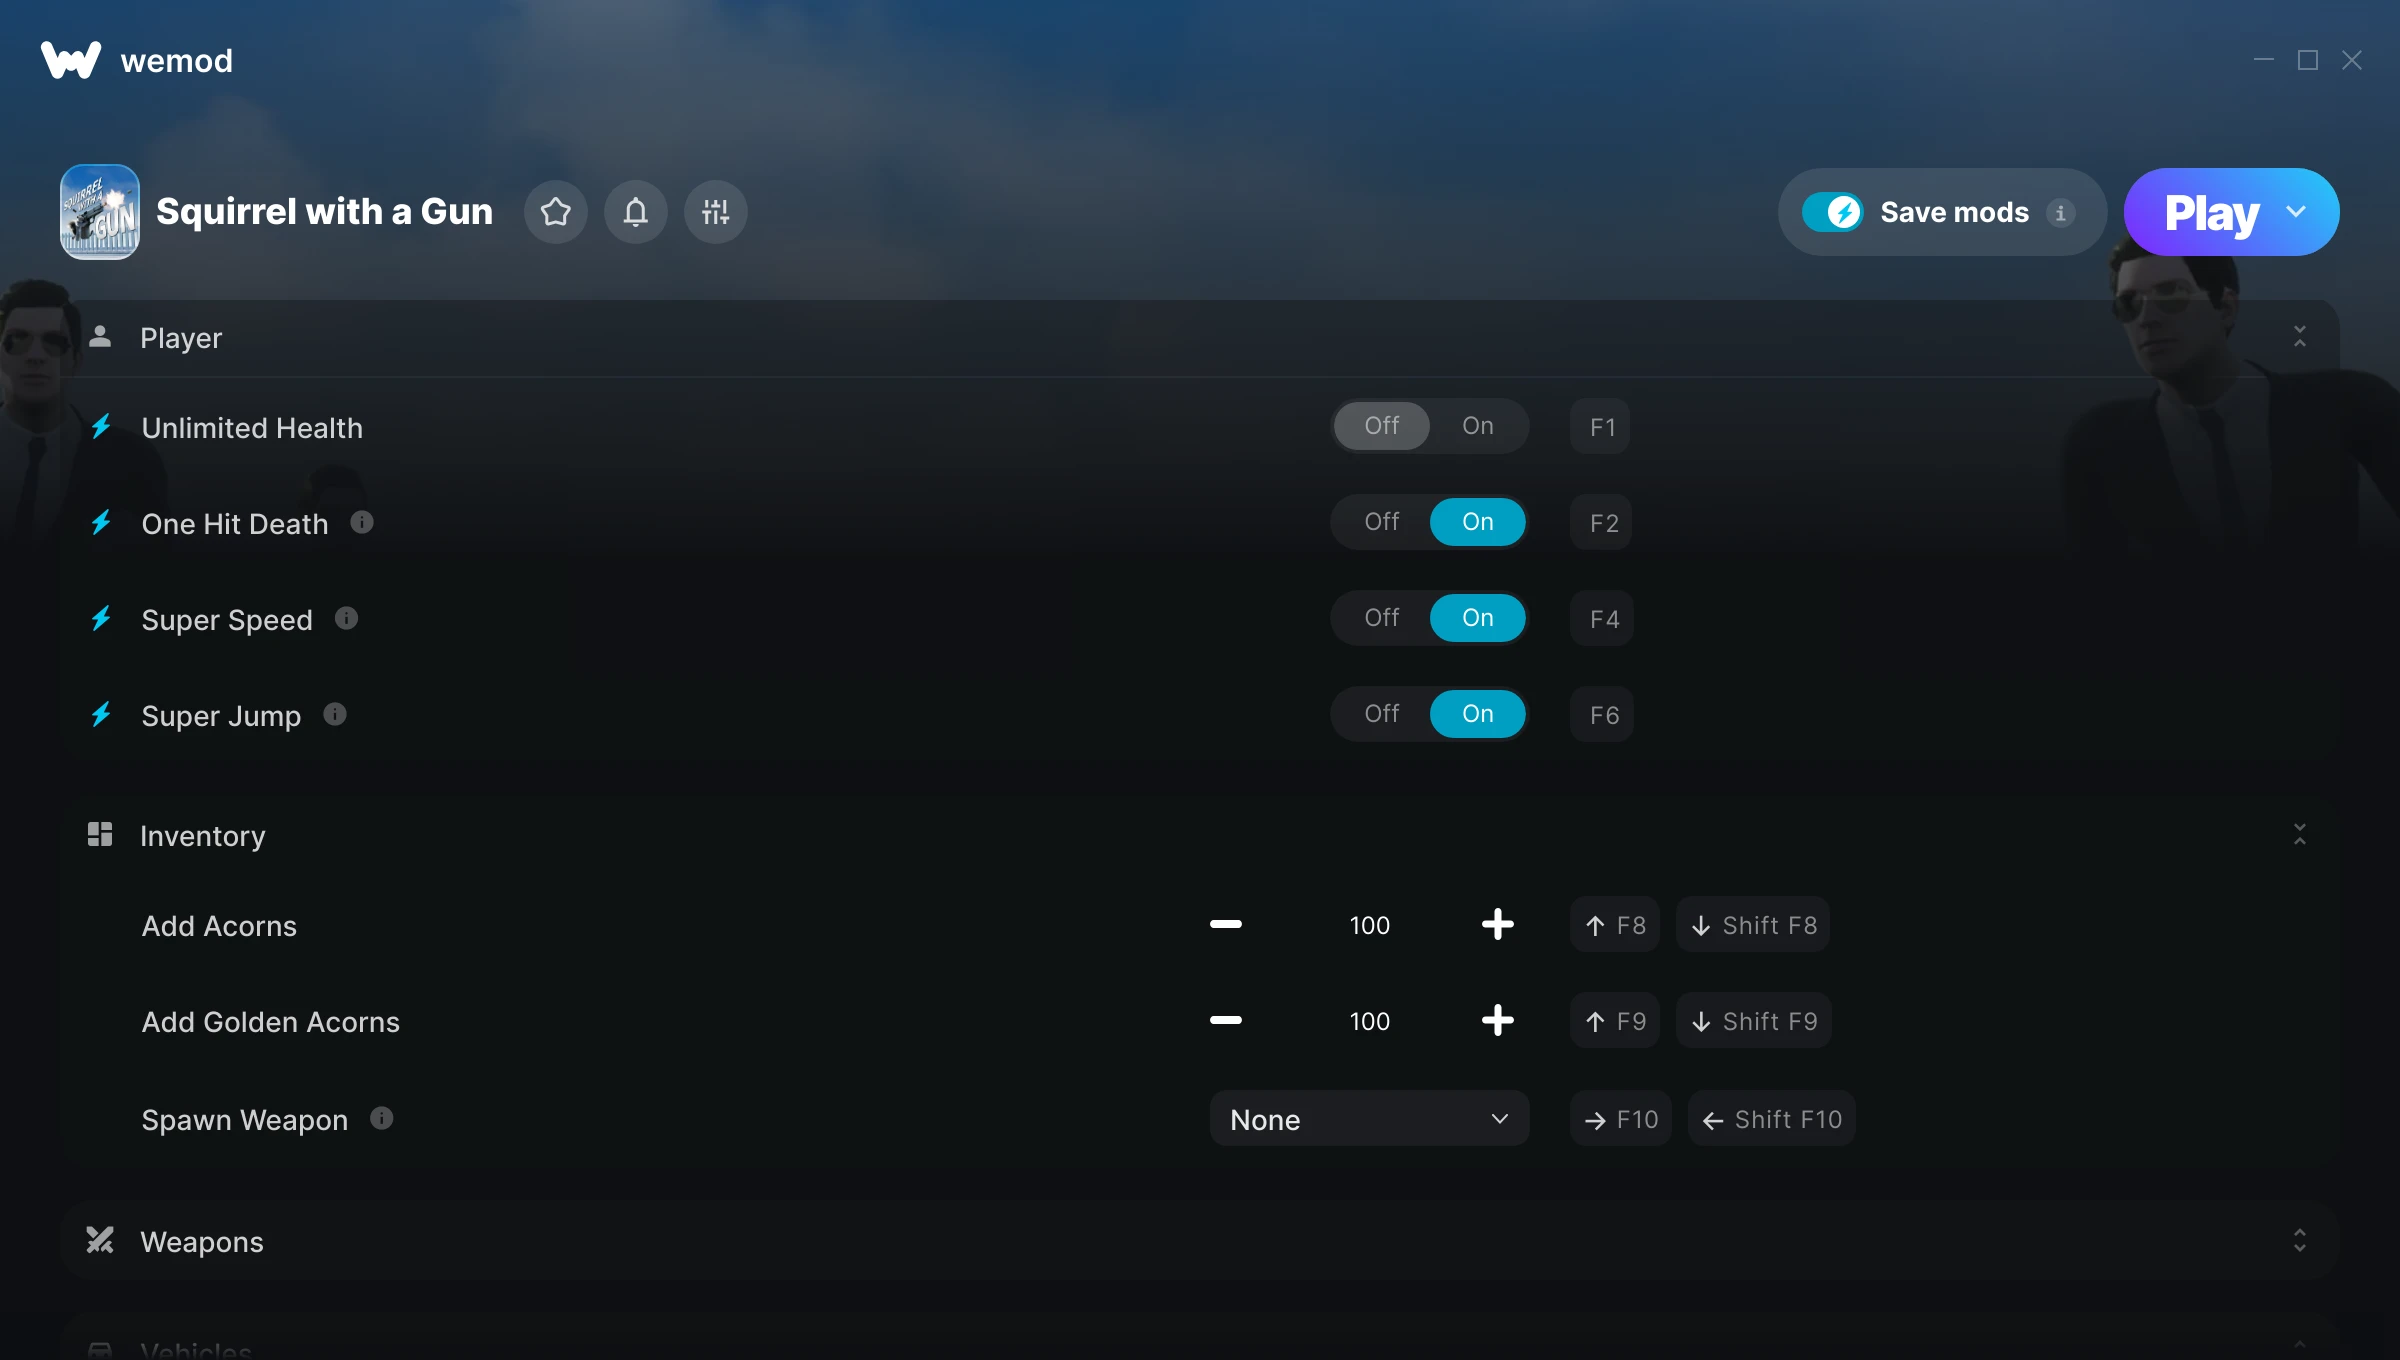The image size is (2400, 1360).
Task: Open Play button dropdown arrow
Action: (x=2297, y=212)
